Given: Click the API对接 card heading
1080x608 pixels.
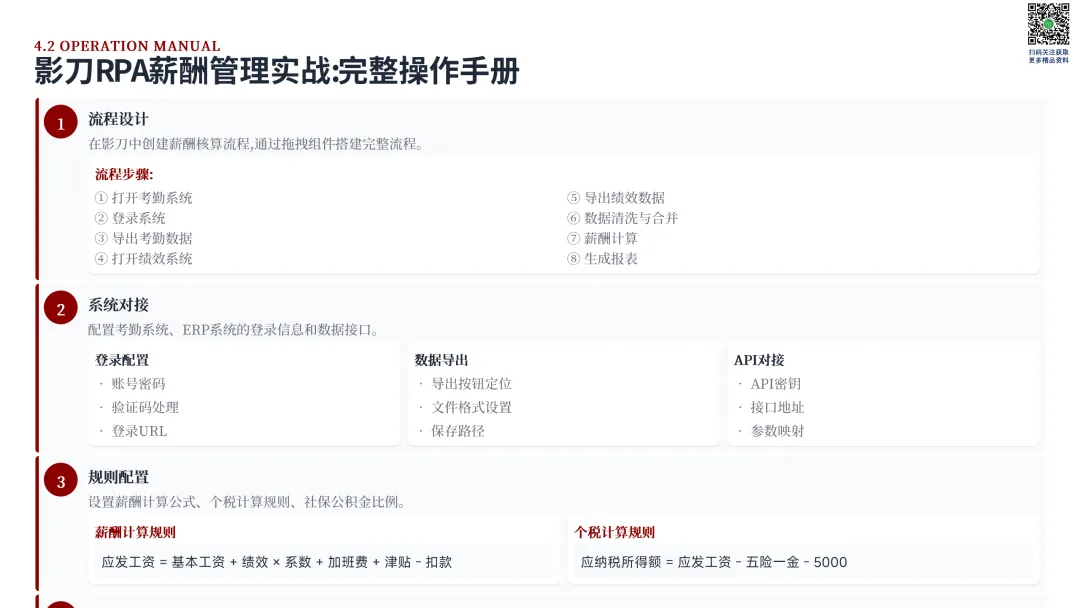Looking at the screenshot, I should pos(759,360).
